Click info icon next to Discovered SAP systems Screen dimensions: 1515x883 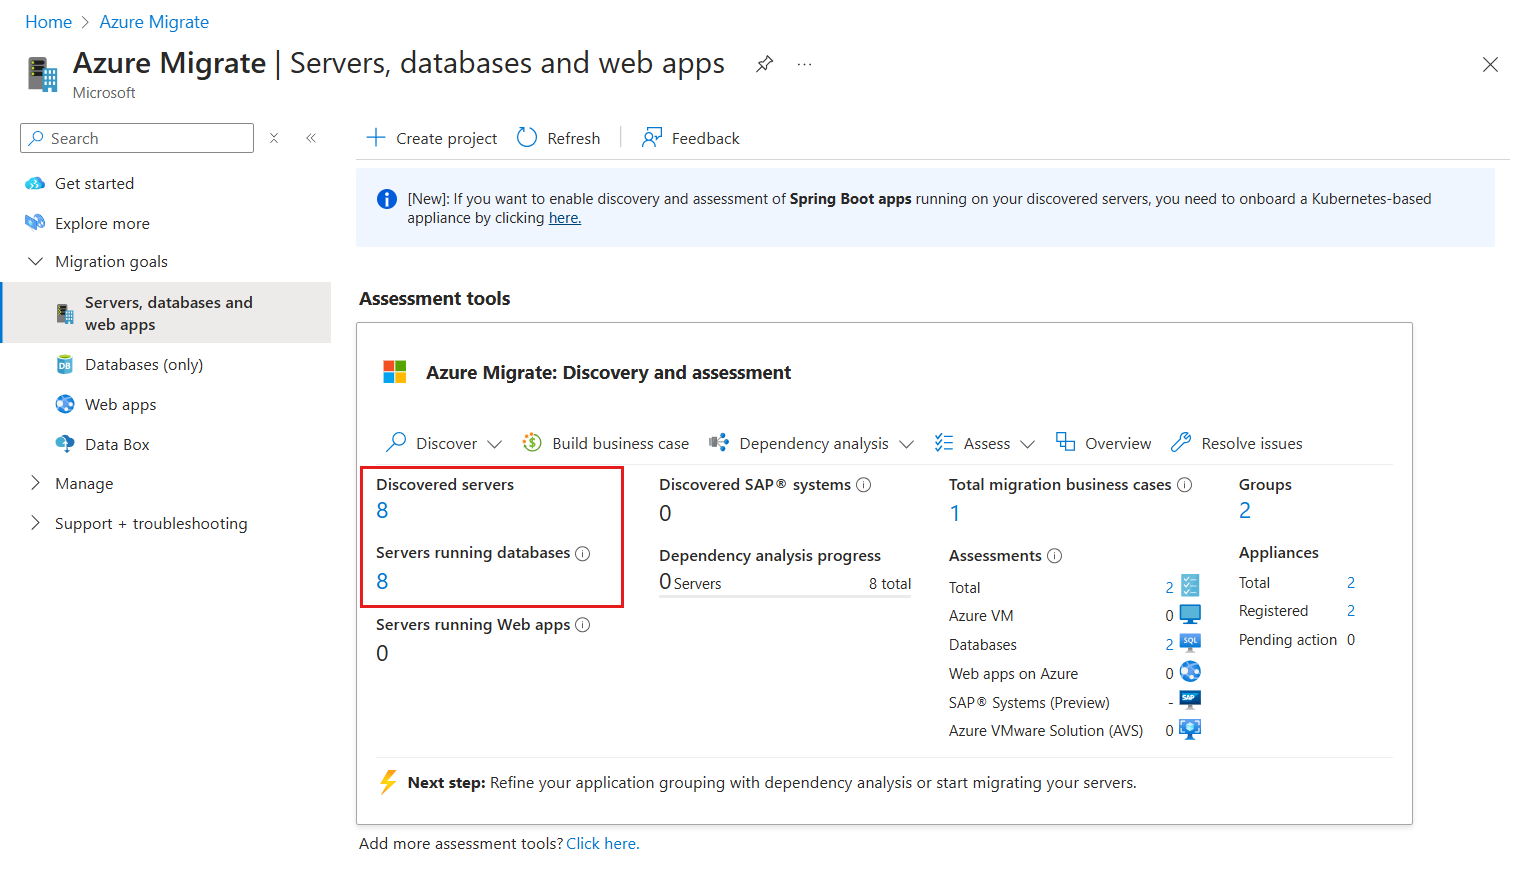pyautogui.click(x=864, y=485)
